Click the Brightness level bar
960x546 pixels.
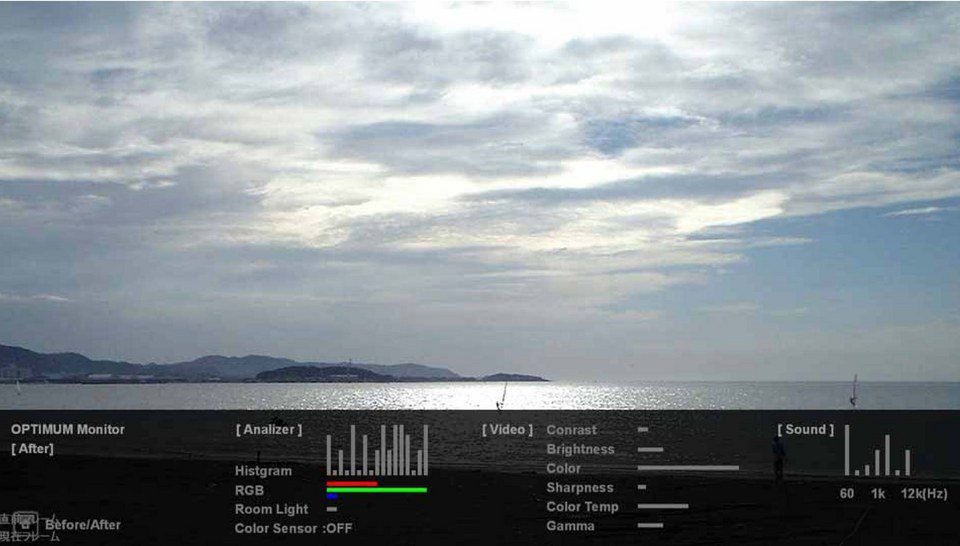coord(650,449)
